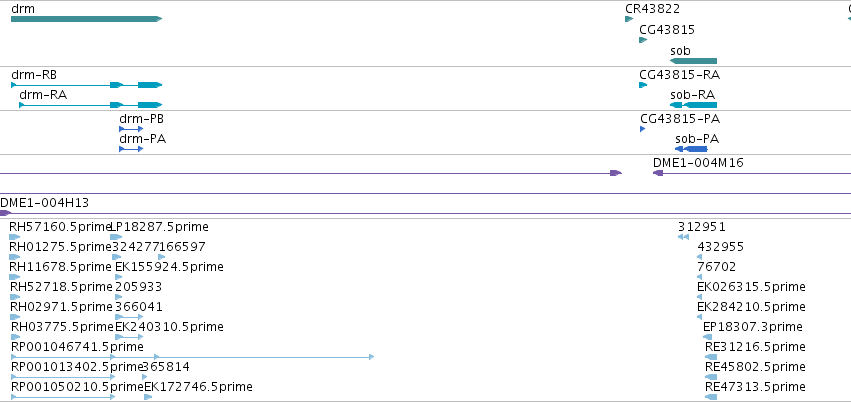The width and height of the screenshot is (851, 402).
Task: Select the drm-PA protein feature
Action: click(131, 149)
